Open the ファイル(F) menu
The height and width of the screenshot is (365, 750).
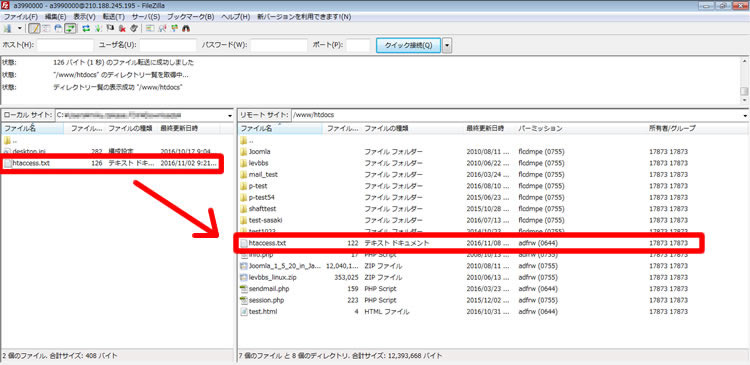coord(20,17)
